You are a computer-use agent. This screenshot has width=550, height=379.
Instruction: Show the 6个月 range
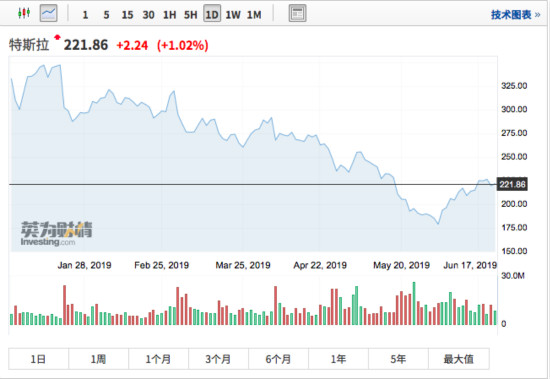(x=279, y=359)
